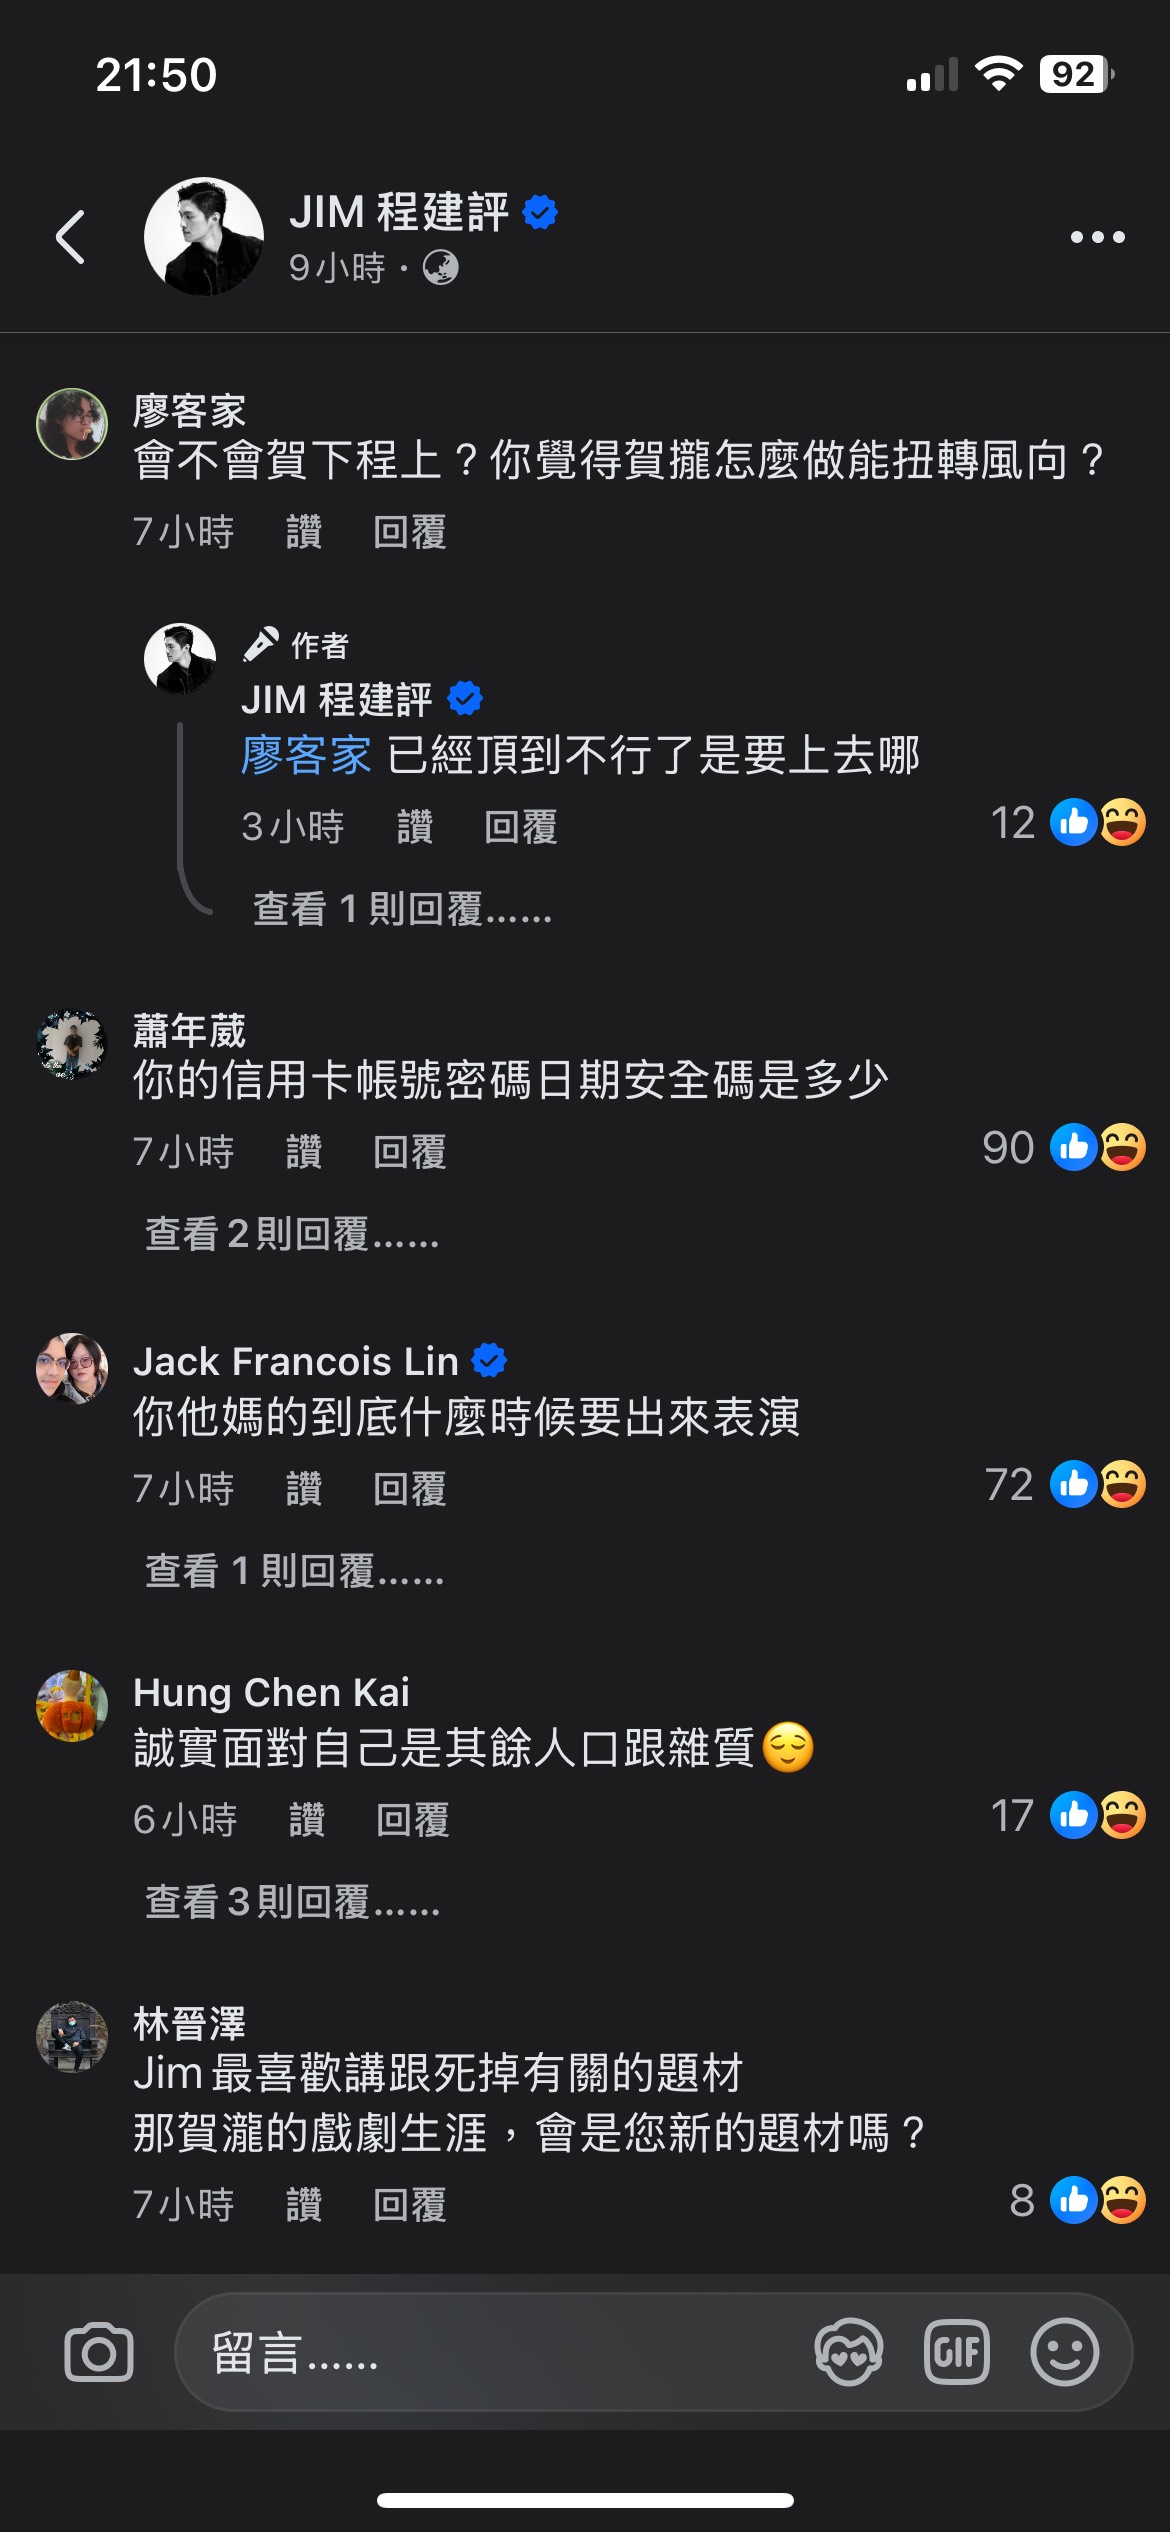Like Hung Chen Kai's comment
This screenshot has width=1170, height=2532.
tap(307, 1820)
